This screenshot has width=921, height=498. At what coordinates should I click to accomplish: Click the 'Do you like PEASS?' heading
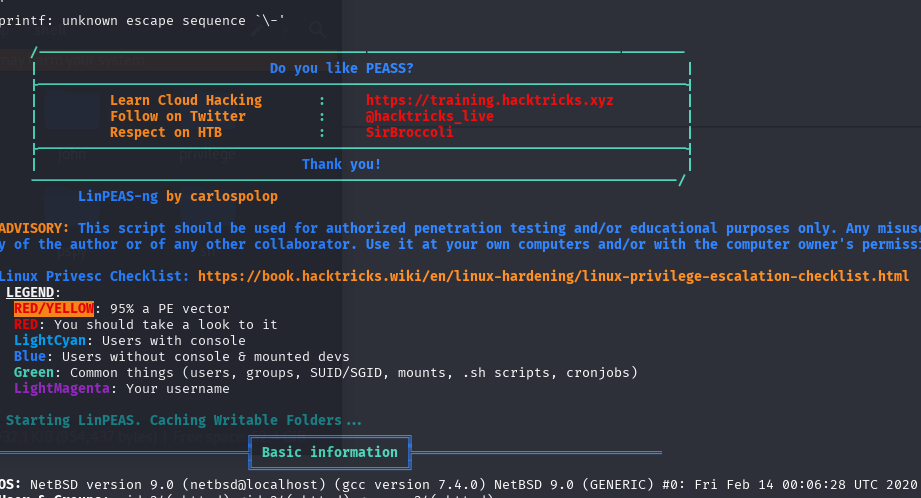pyautogui.click(x=341, y=68)
